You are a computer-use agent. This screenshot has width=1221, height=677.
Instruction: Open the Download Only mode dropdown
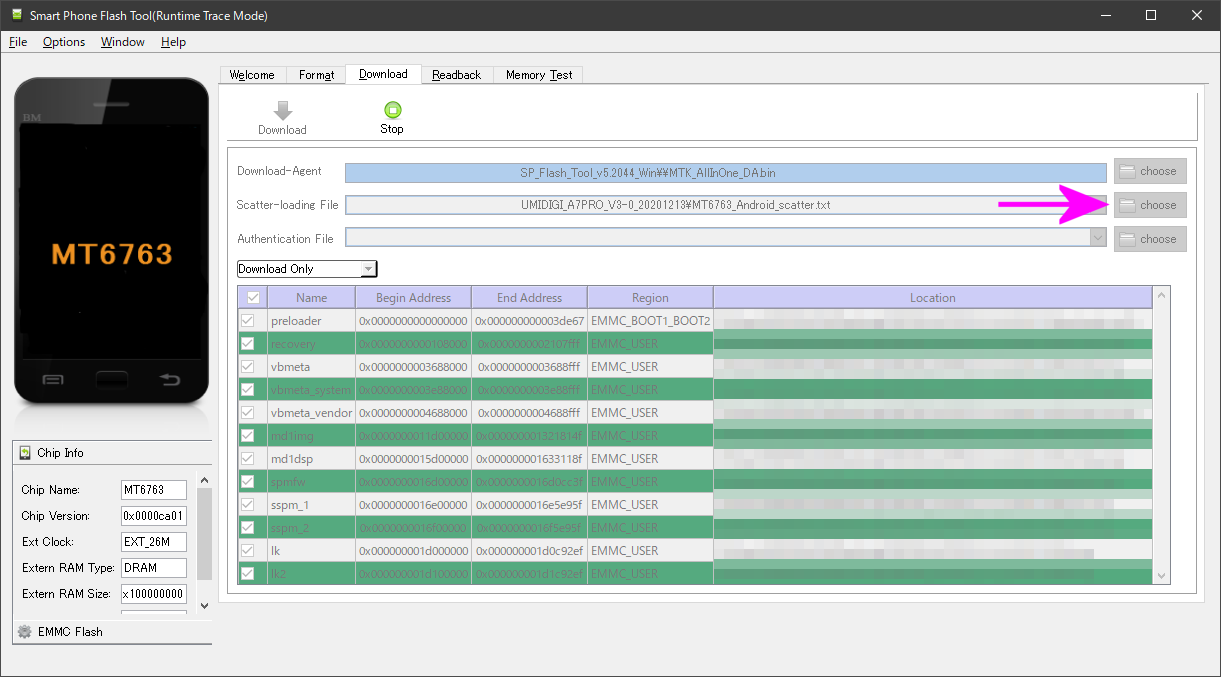coord(368,268)
